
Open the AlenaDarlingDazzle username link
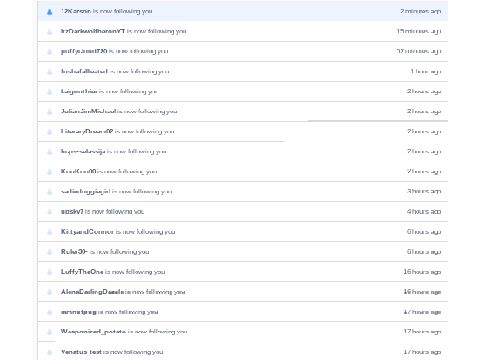92,292
